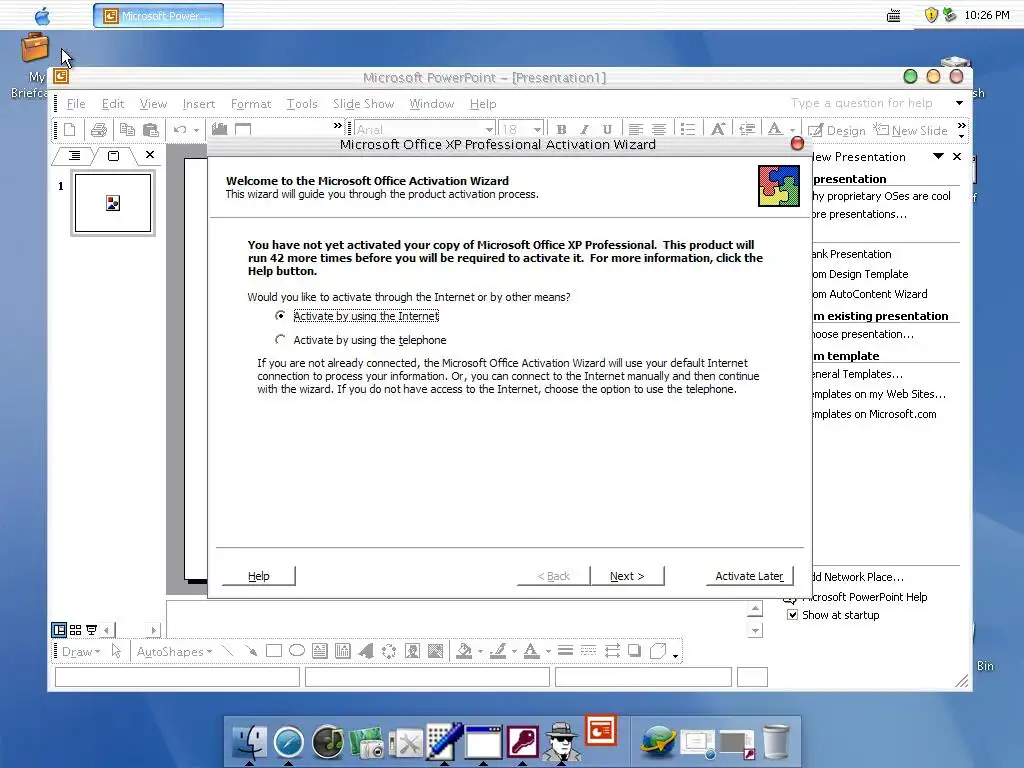Click the Design toolbar button
Viewport: 1024px width, 768px height.
(x=837, y=130)
